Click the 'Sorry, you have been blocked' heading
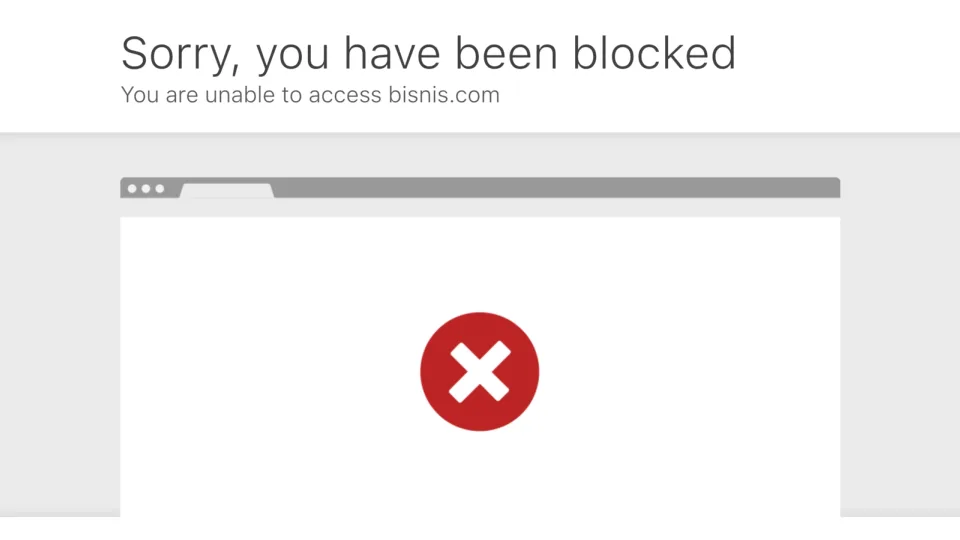960x540 pixels. click(x=428, y=54)
